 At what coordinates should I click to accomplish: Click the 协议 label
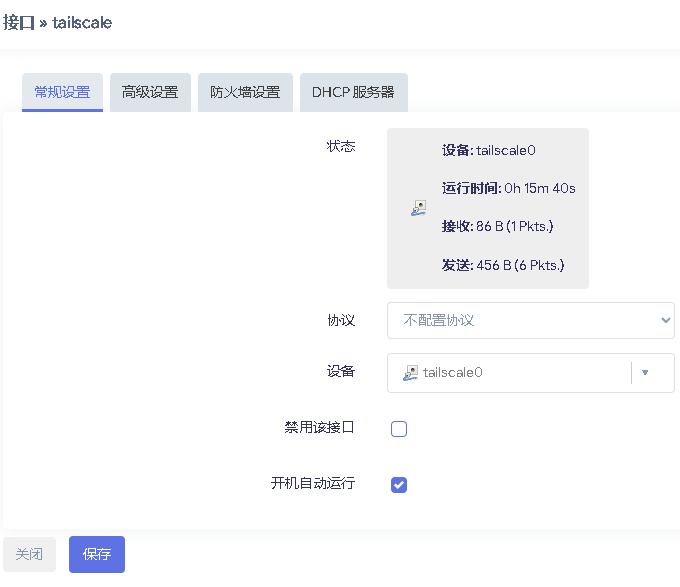tap(341, 320)
